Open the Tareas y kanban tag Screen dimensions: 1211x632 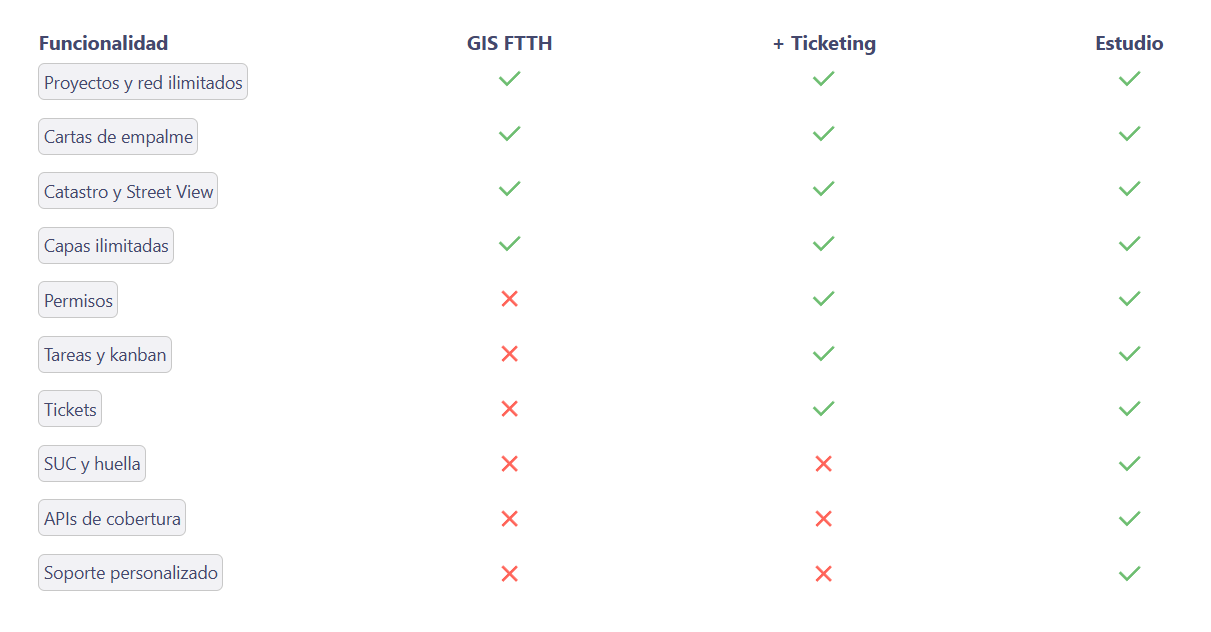pos(105,355)
